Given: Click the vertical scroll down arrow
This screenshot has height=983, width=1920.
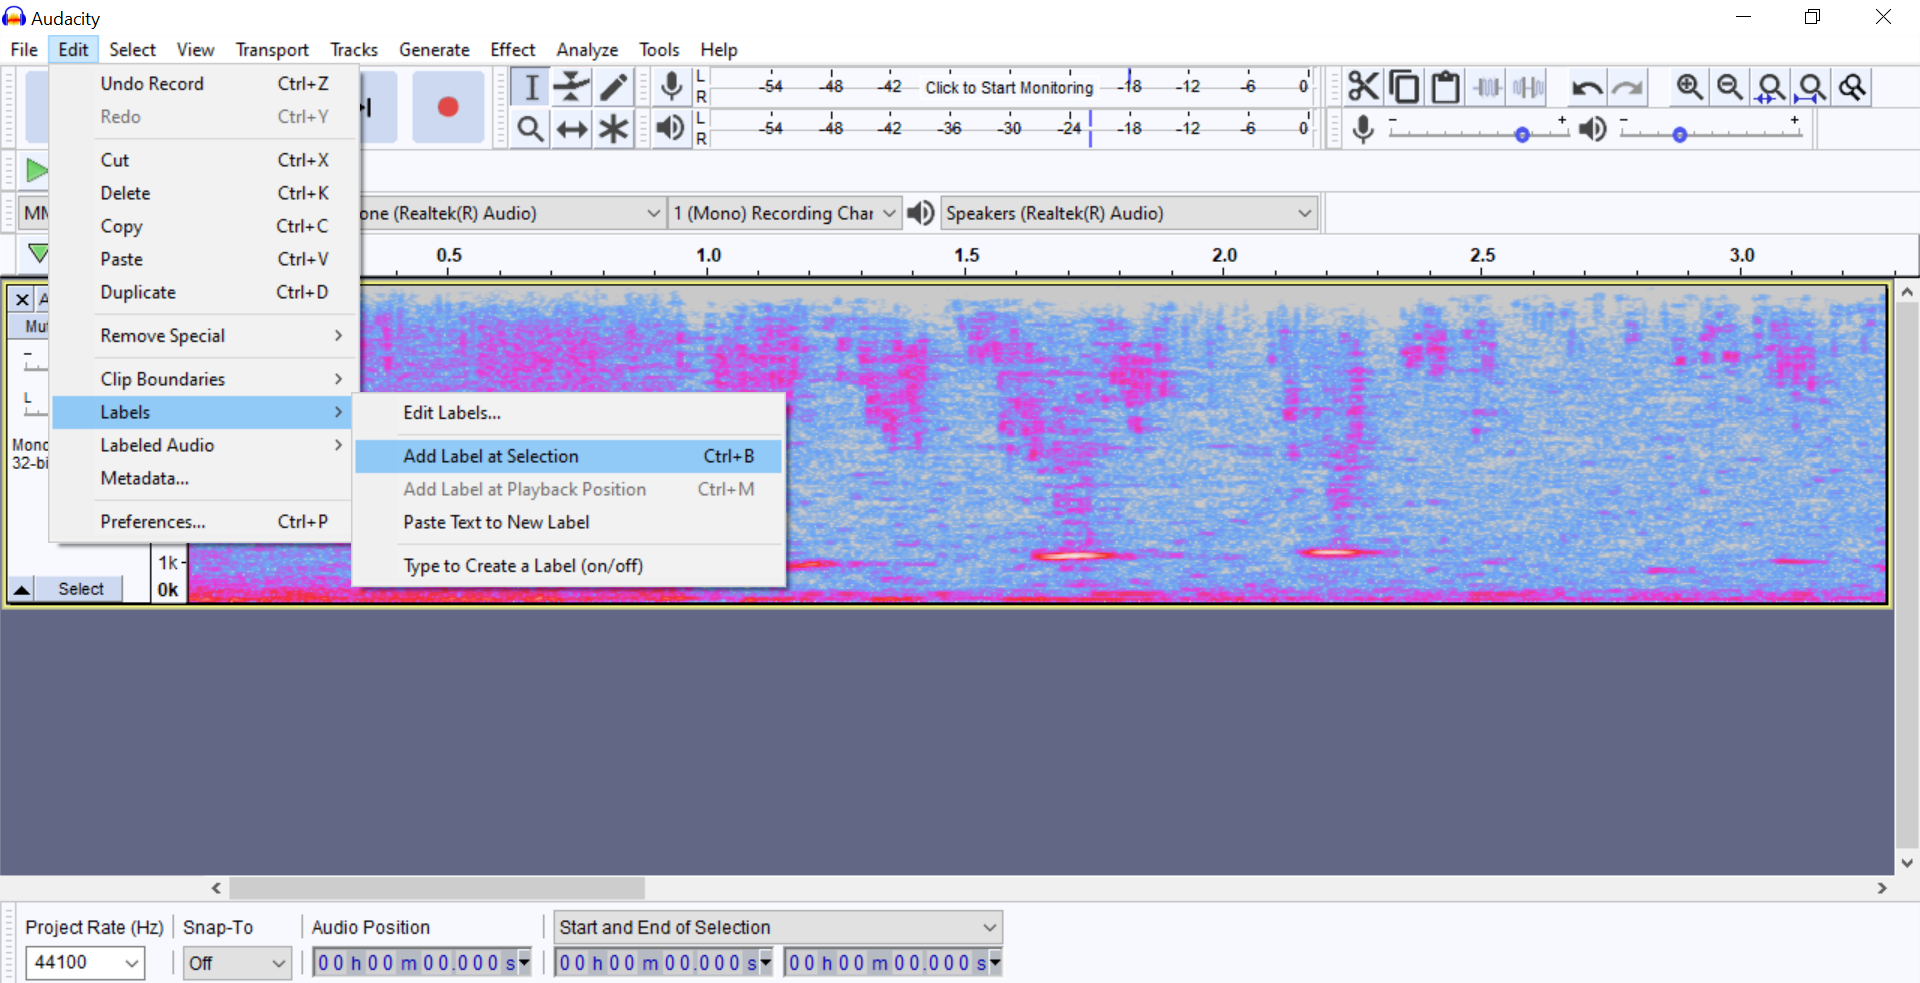Looking at the screenshot, I should (1907, 862).
